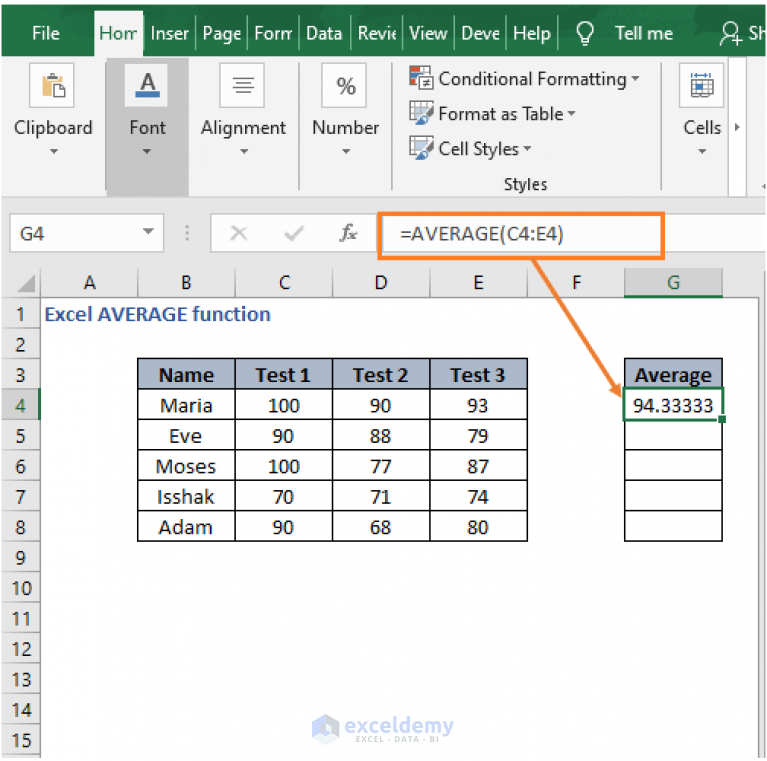Switch to the Developer tab
Screen dimensions: 767x761
pyautogui.click(x=480, y=33)
